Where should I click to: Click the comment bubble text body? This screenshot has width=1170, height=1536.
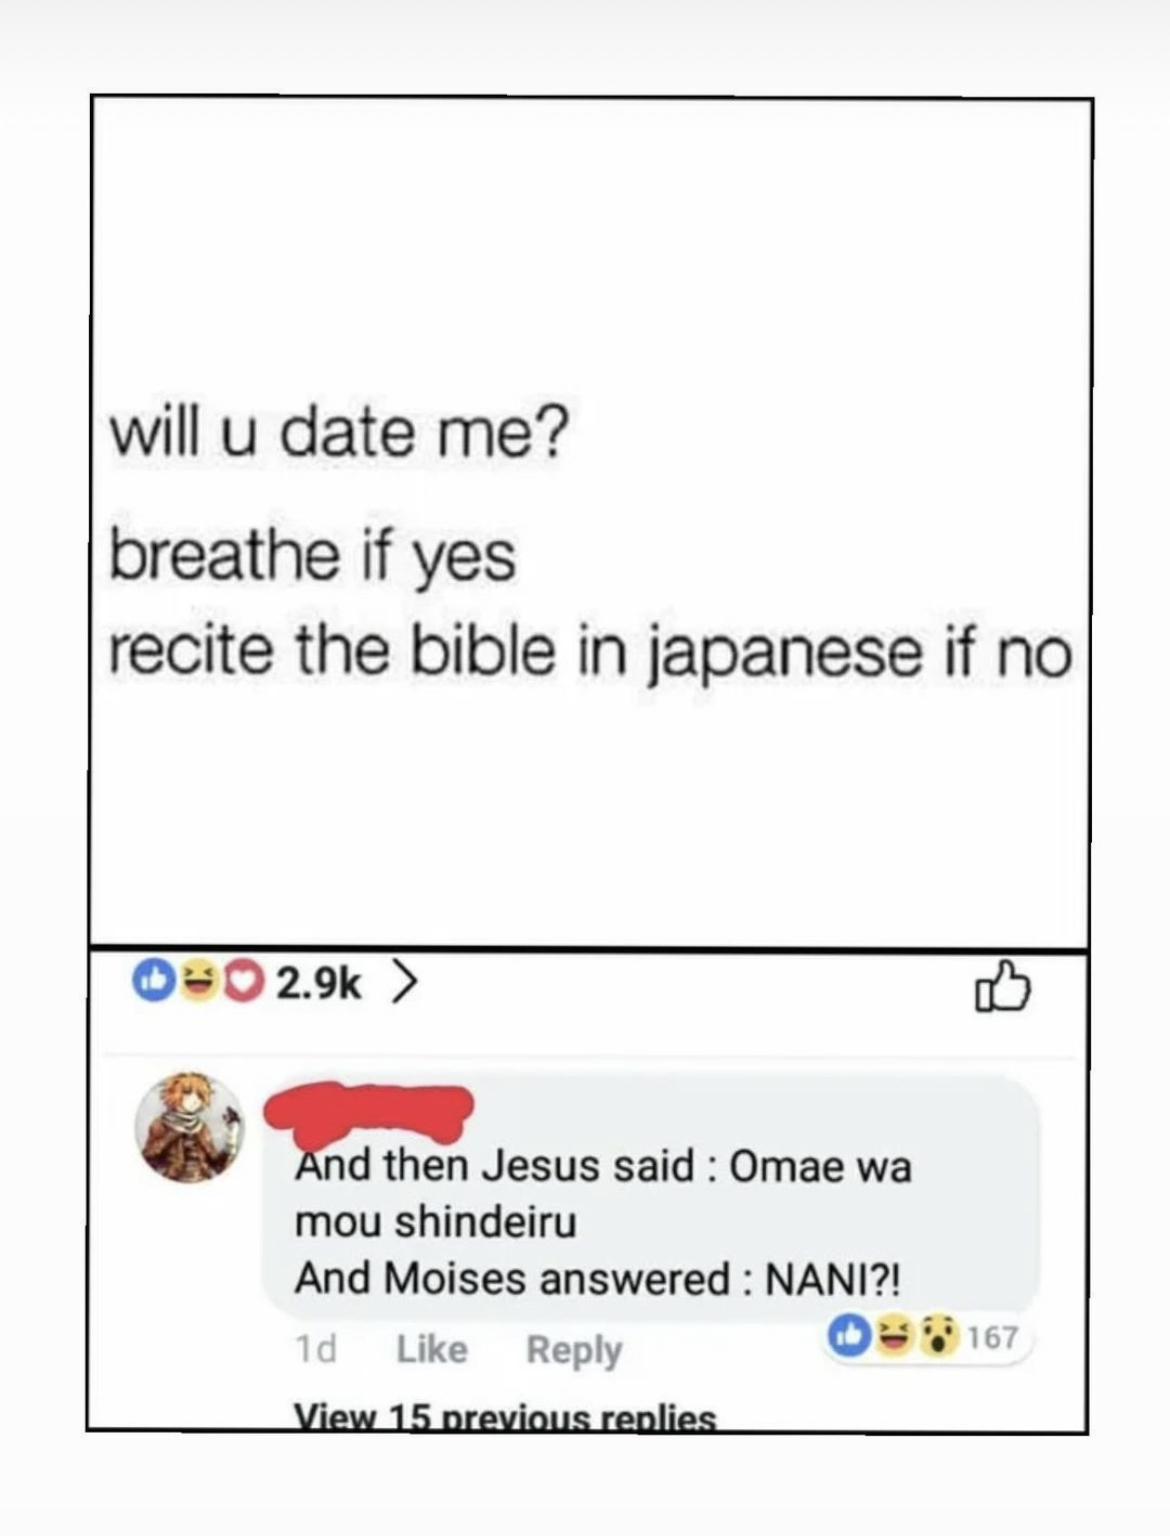[x=603, y=1222]
